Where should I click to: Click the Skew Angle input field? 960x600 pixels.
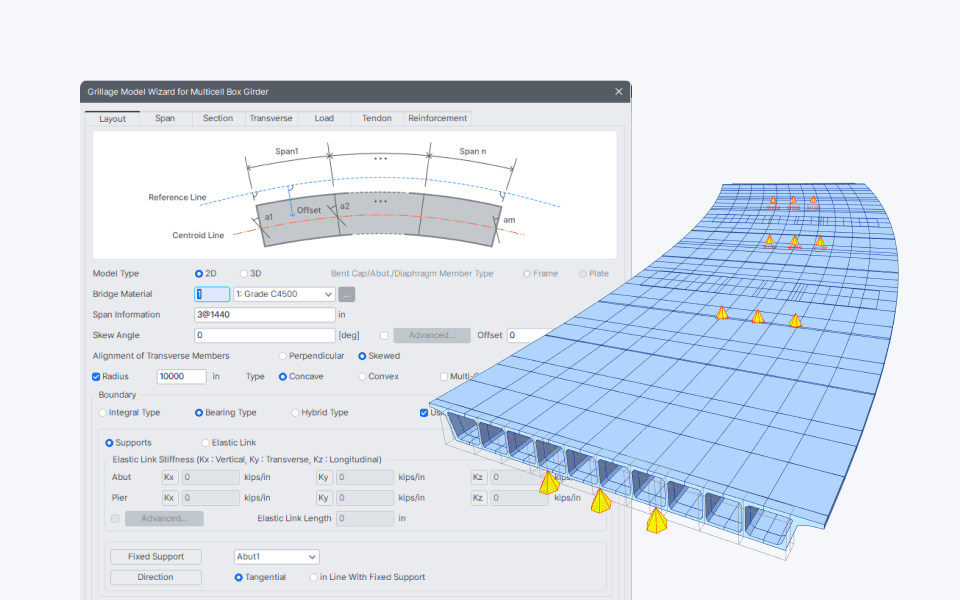pos(264,336)
